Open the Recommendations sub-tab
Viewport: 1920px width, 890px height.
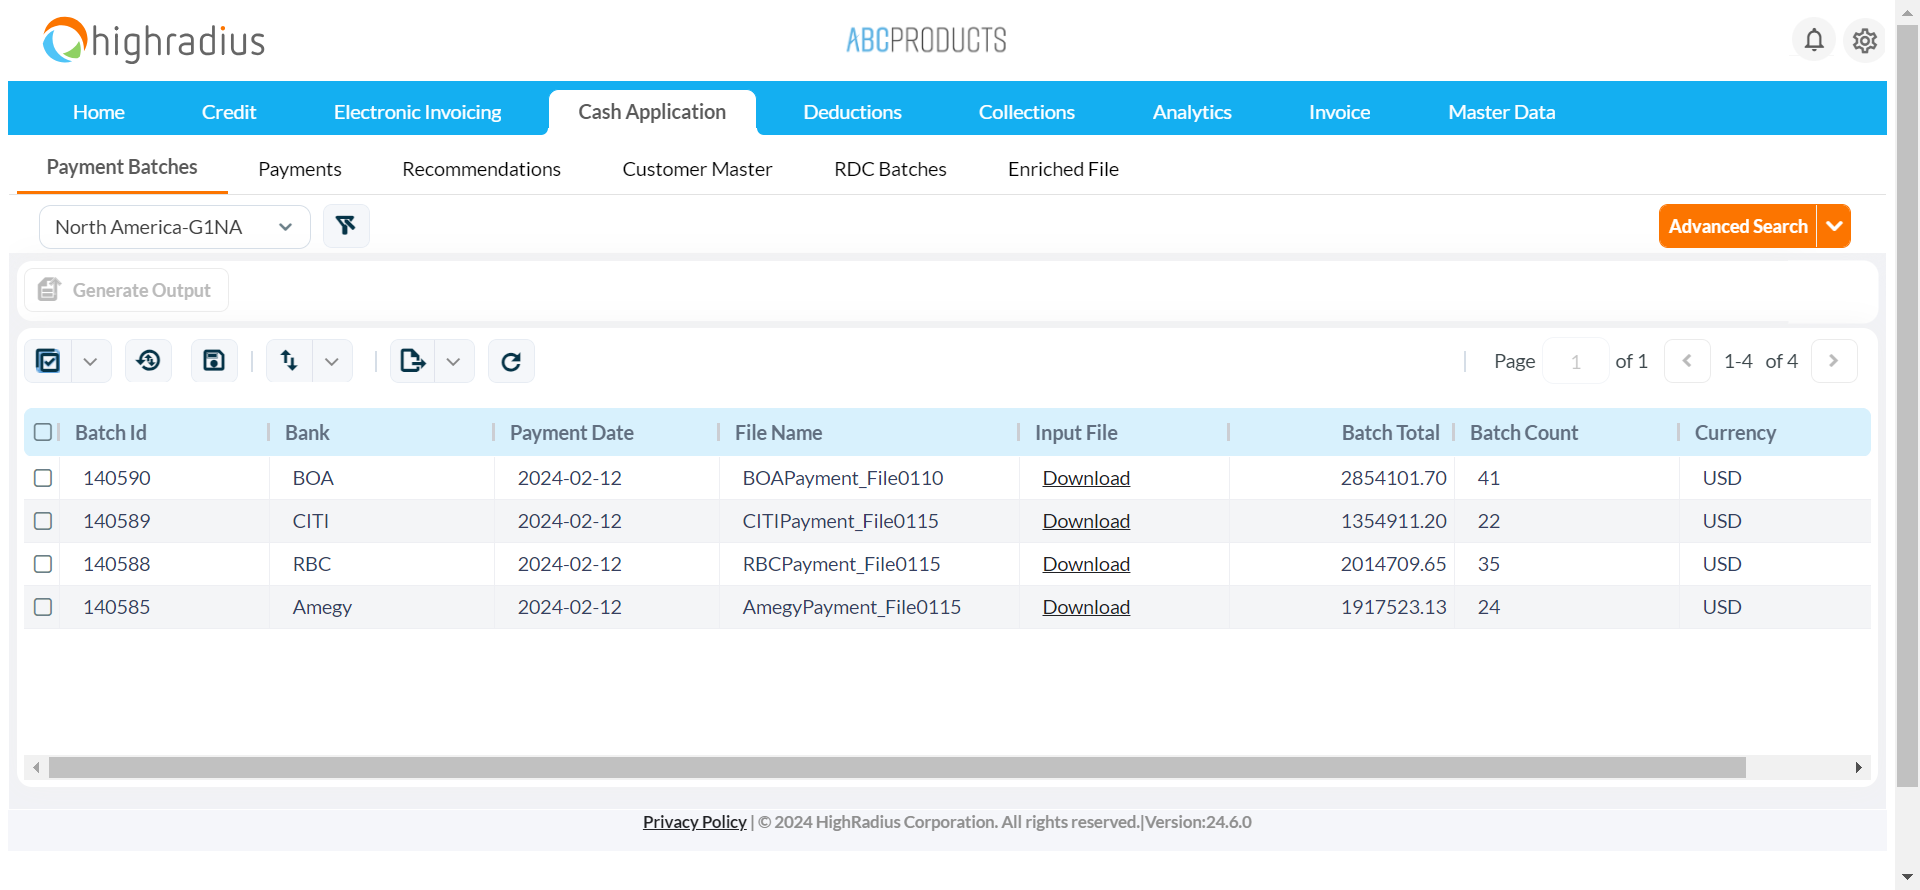click(481, 169)
